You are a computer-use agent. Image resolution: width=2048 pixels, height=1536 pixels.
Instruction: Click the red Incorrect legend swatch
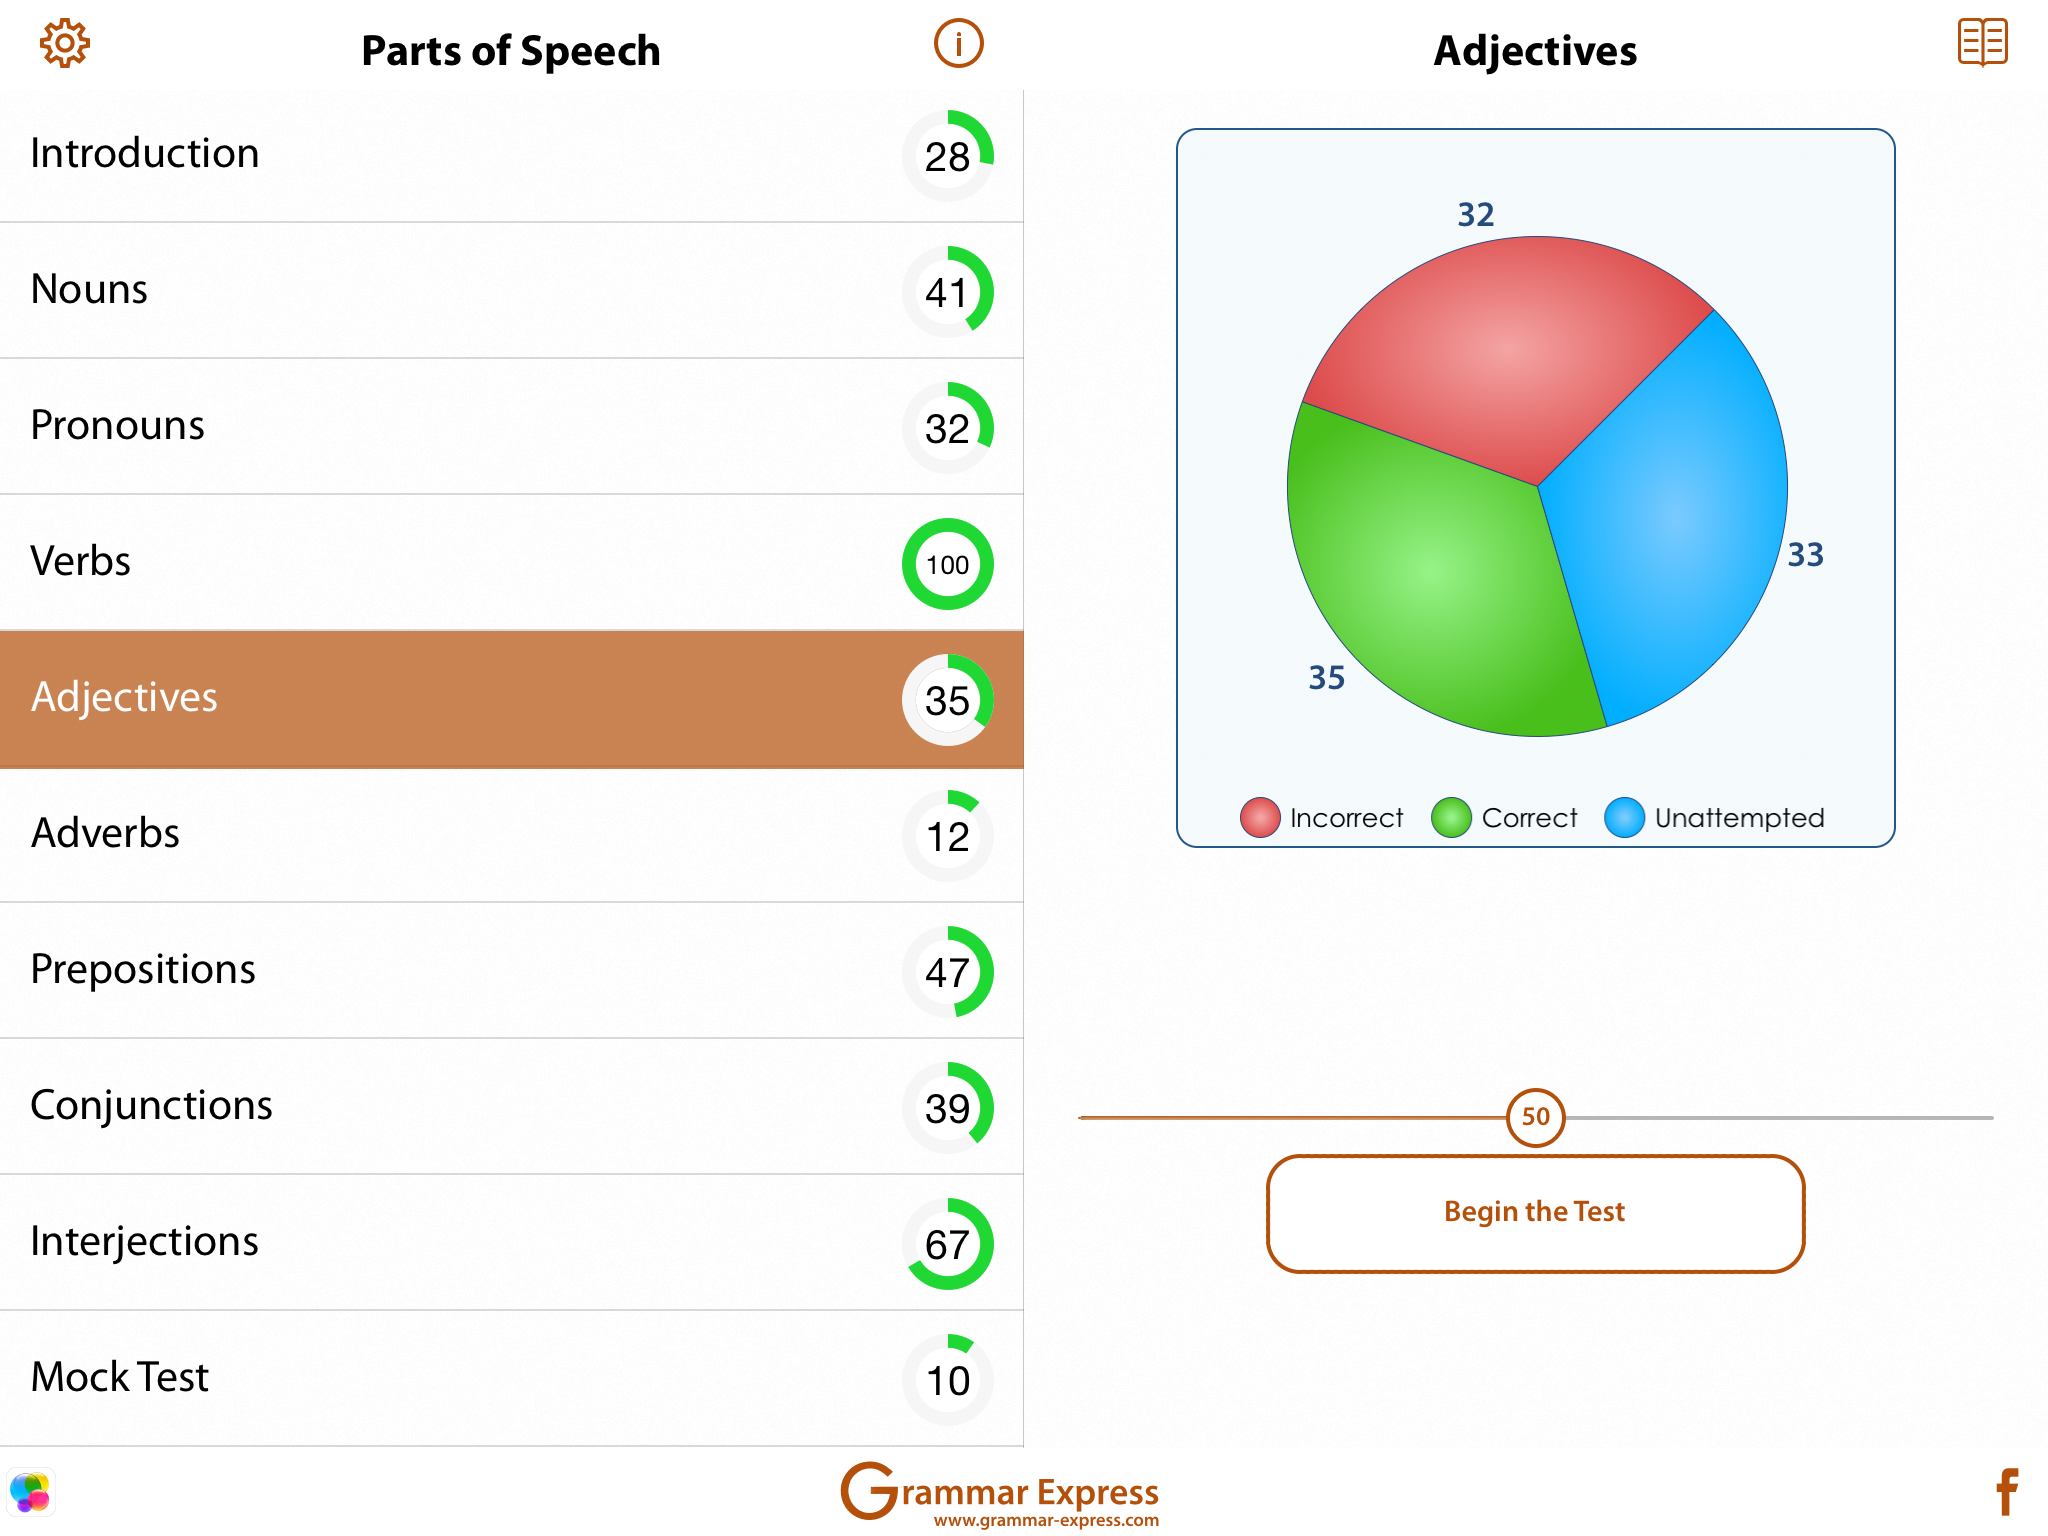coord(1260,817)
